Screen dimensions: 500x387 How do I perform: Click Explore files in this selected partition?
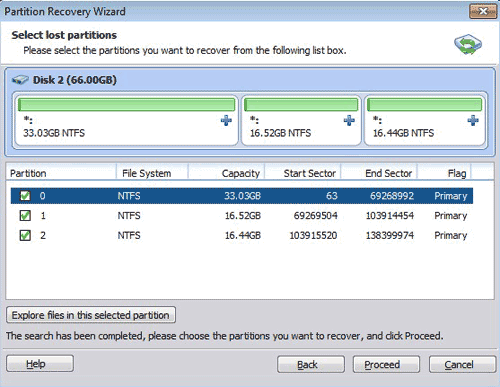coord(91,315)
